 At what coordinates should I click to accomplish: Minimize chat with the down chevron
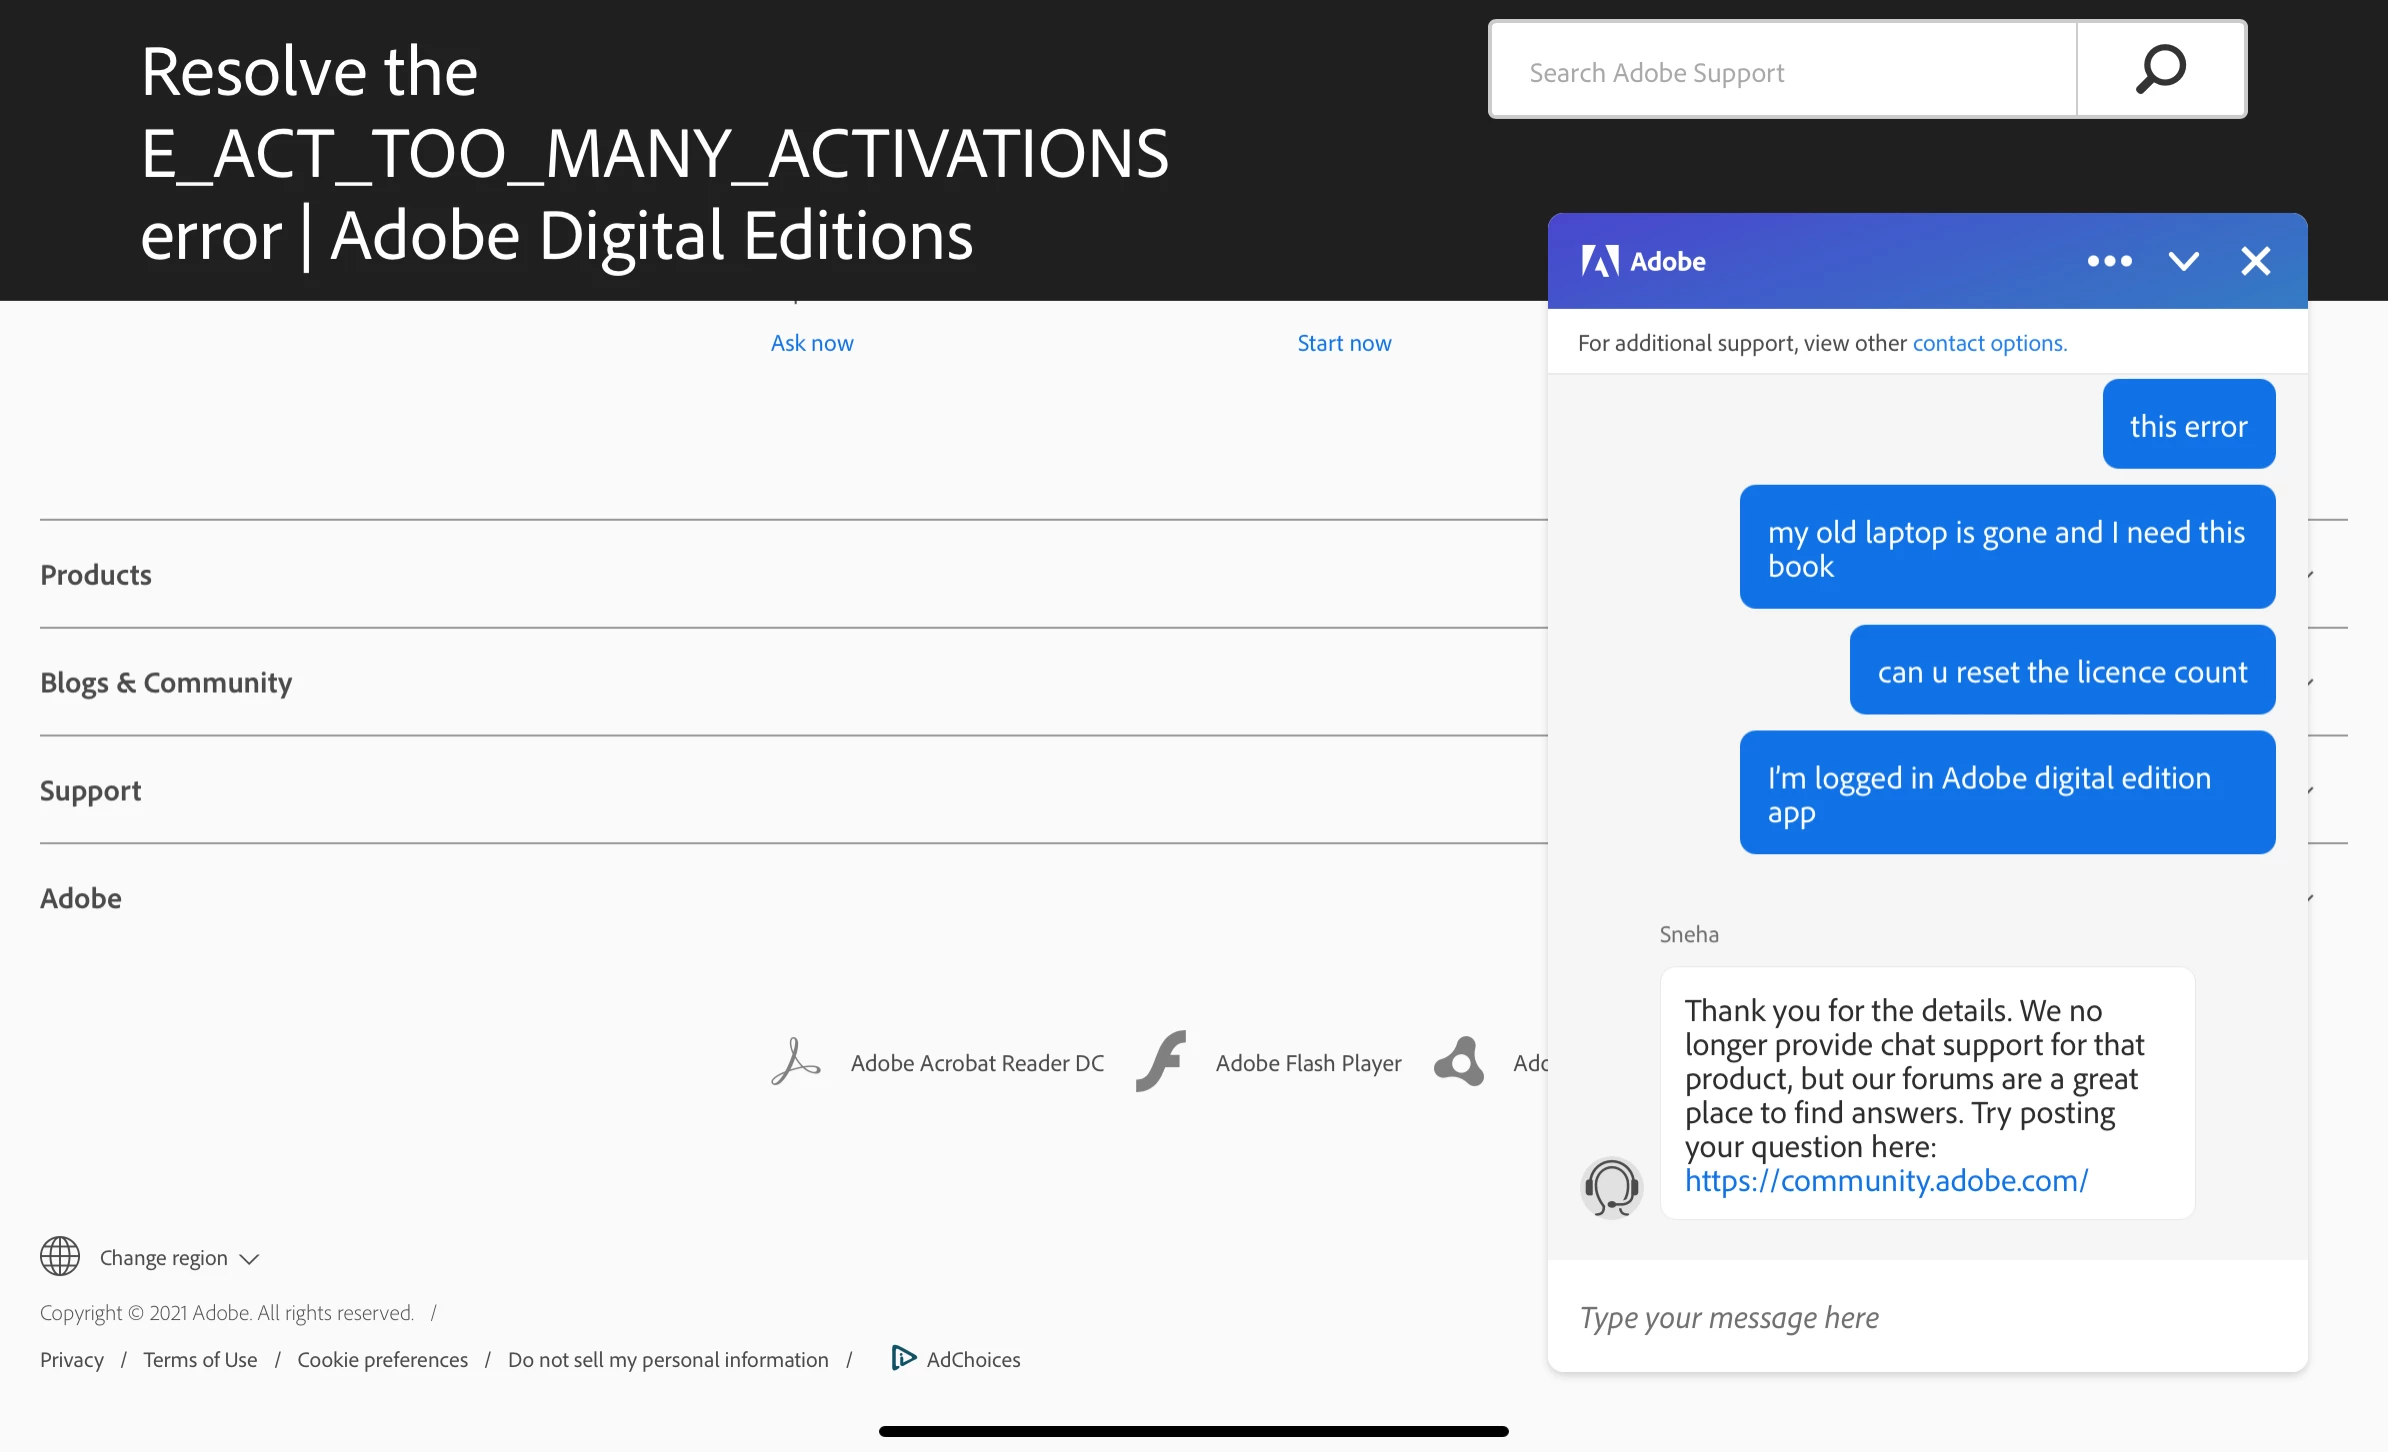click(2183, 261)
